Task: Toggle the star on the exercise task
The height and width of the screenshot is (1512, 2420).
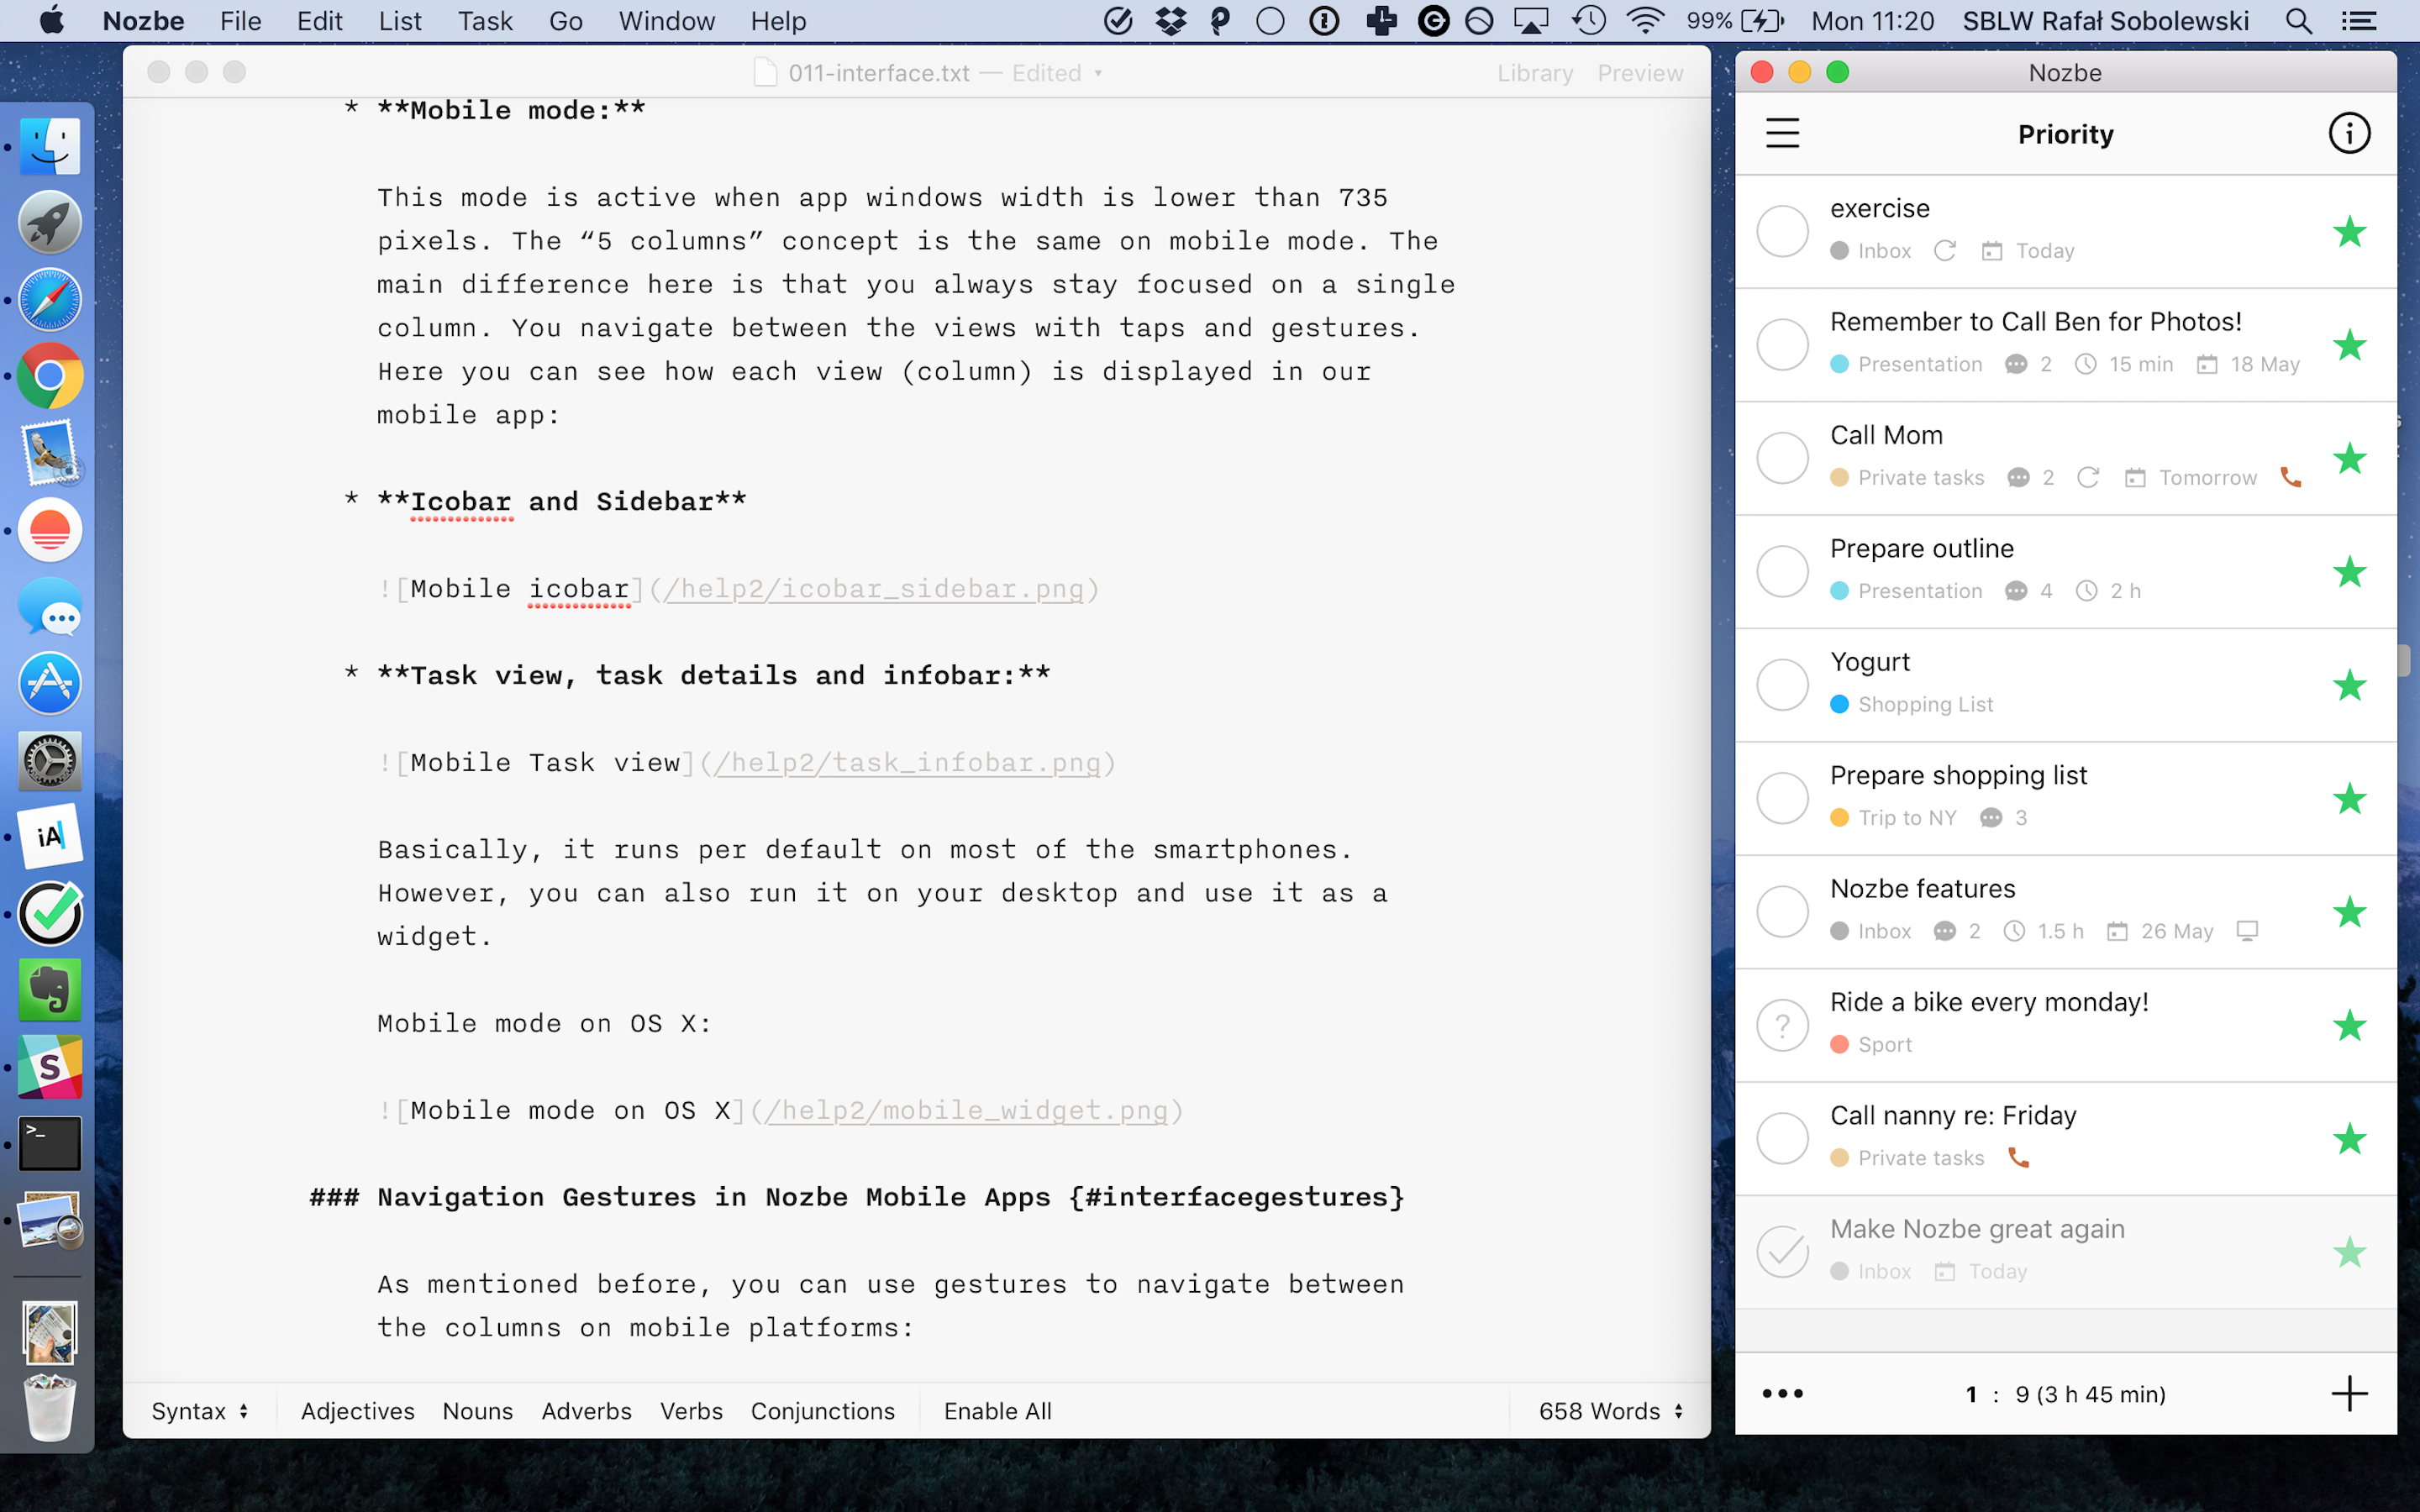Action: pos(2350,230)
